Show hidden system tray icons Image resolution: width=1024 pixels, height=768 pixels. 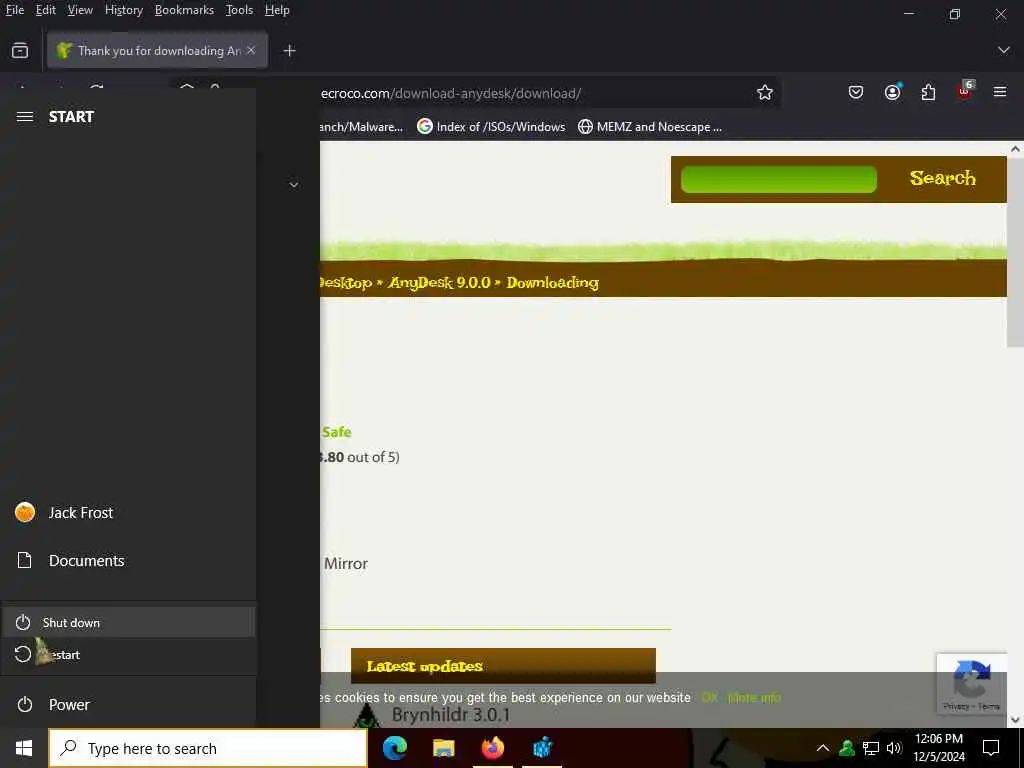pos(823,748)
